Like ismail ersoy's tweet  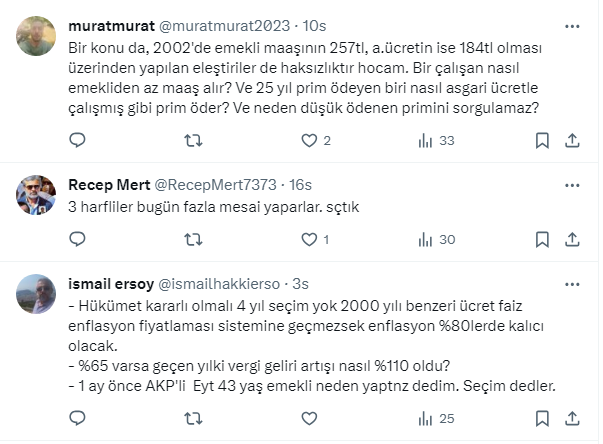click(311, 418)
